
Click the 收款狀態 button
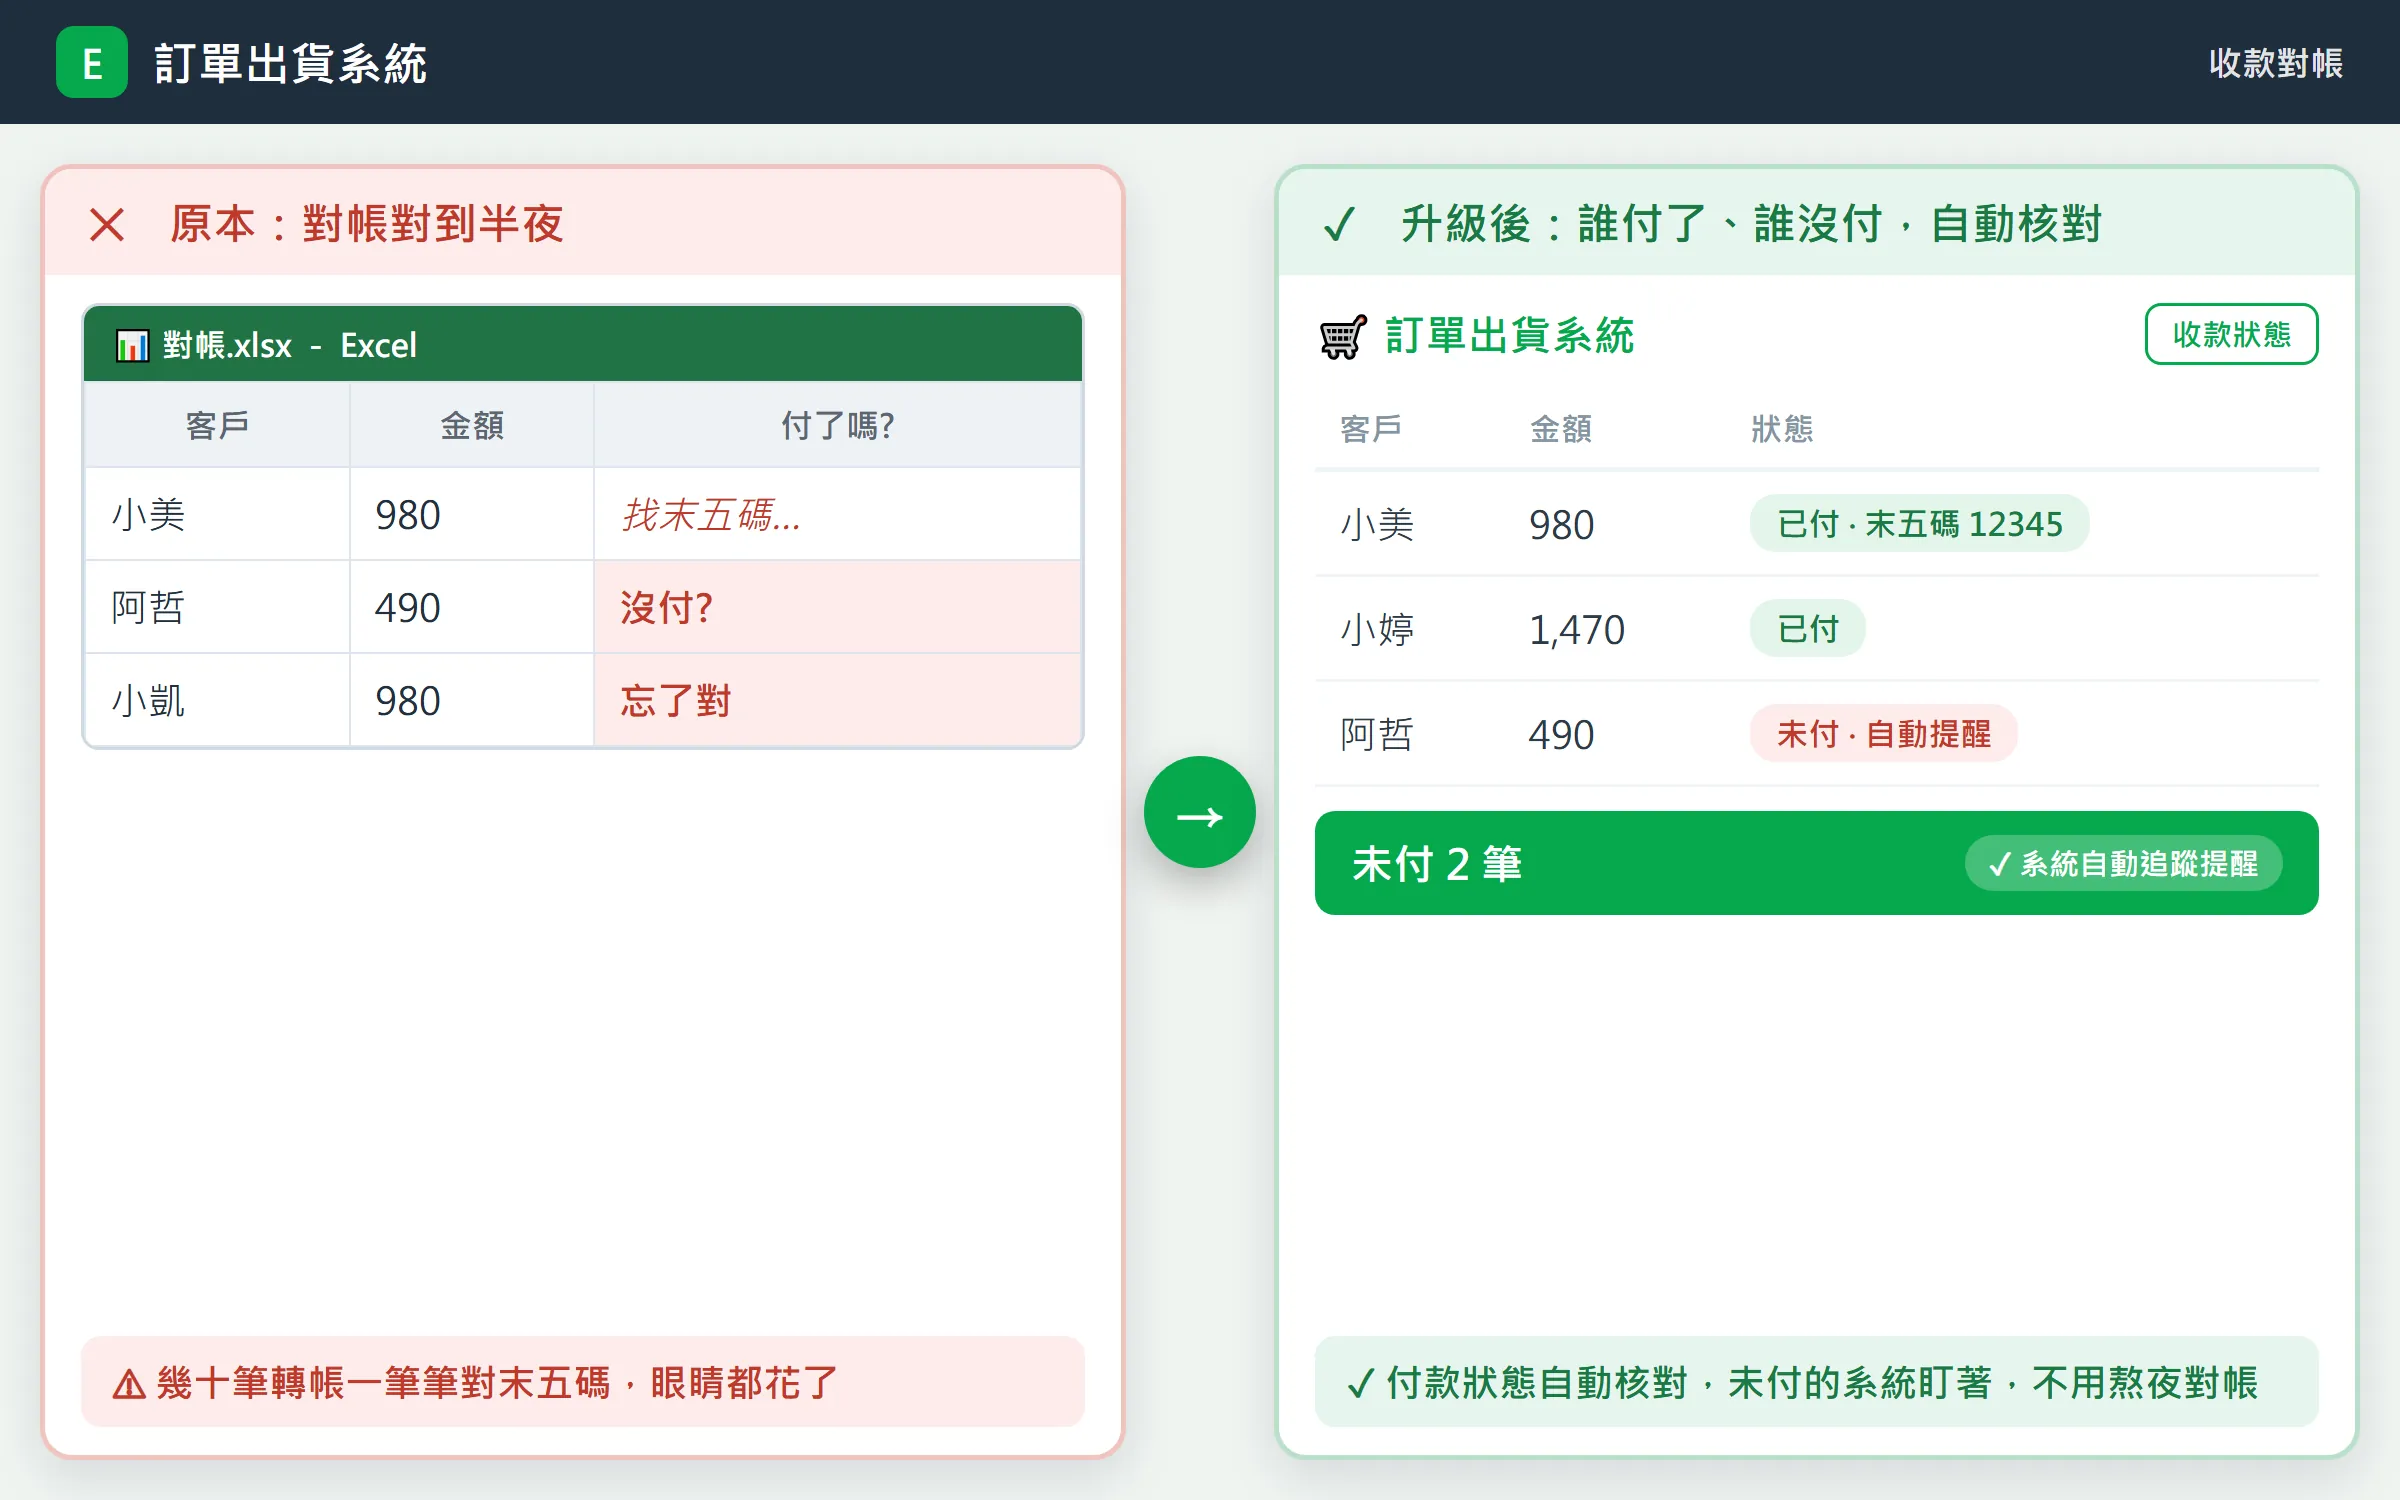tap(2231, 334)
